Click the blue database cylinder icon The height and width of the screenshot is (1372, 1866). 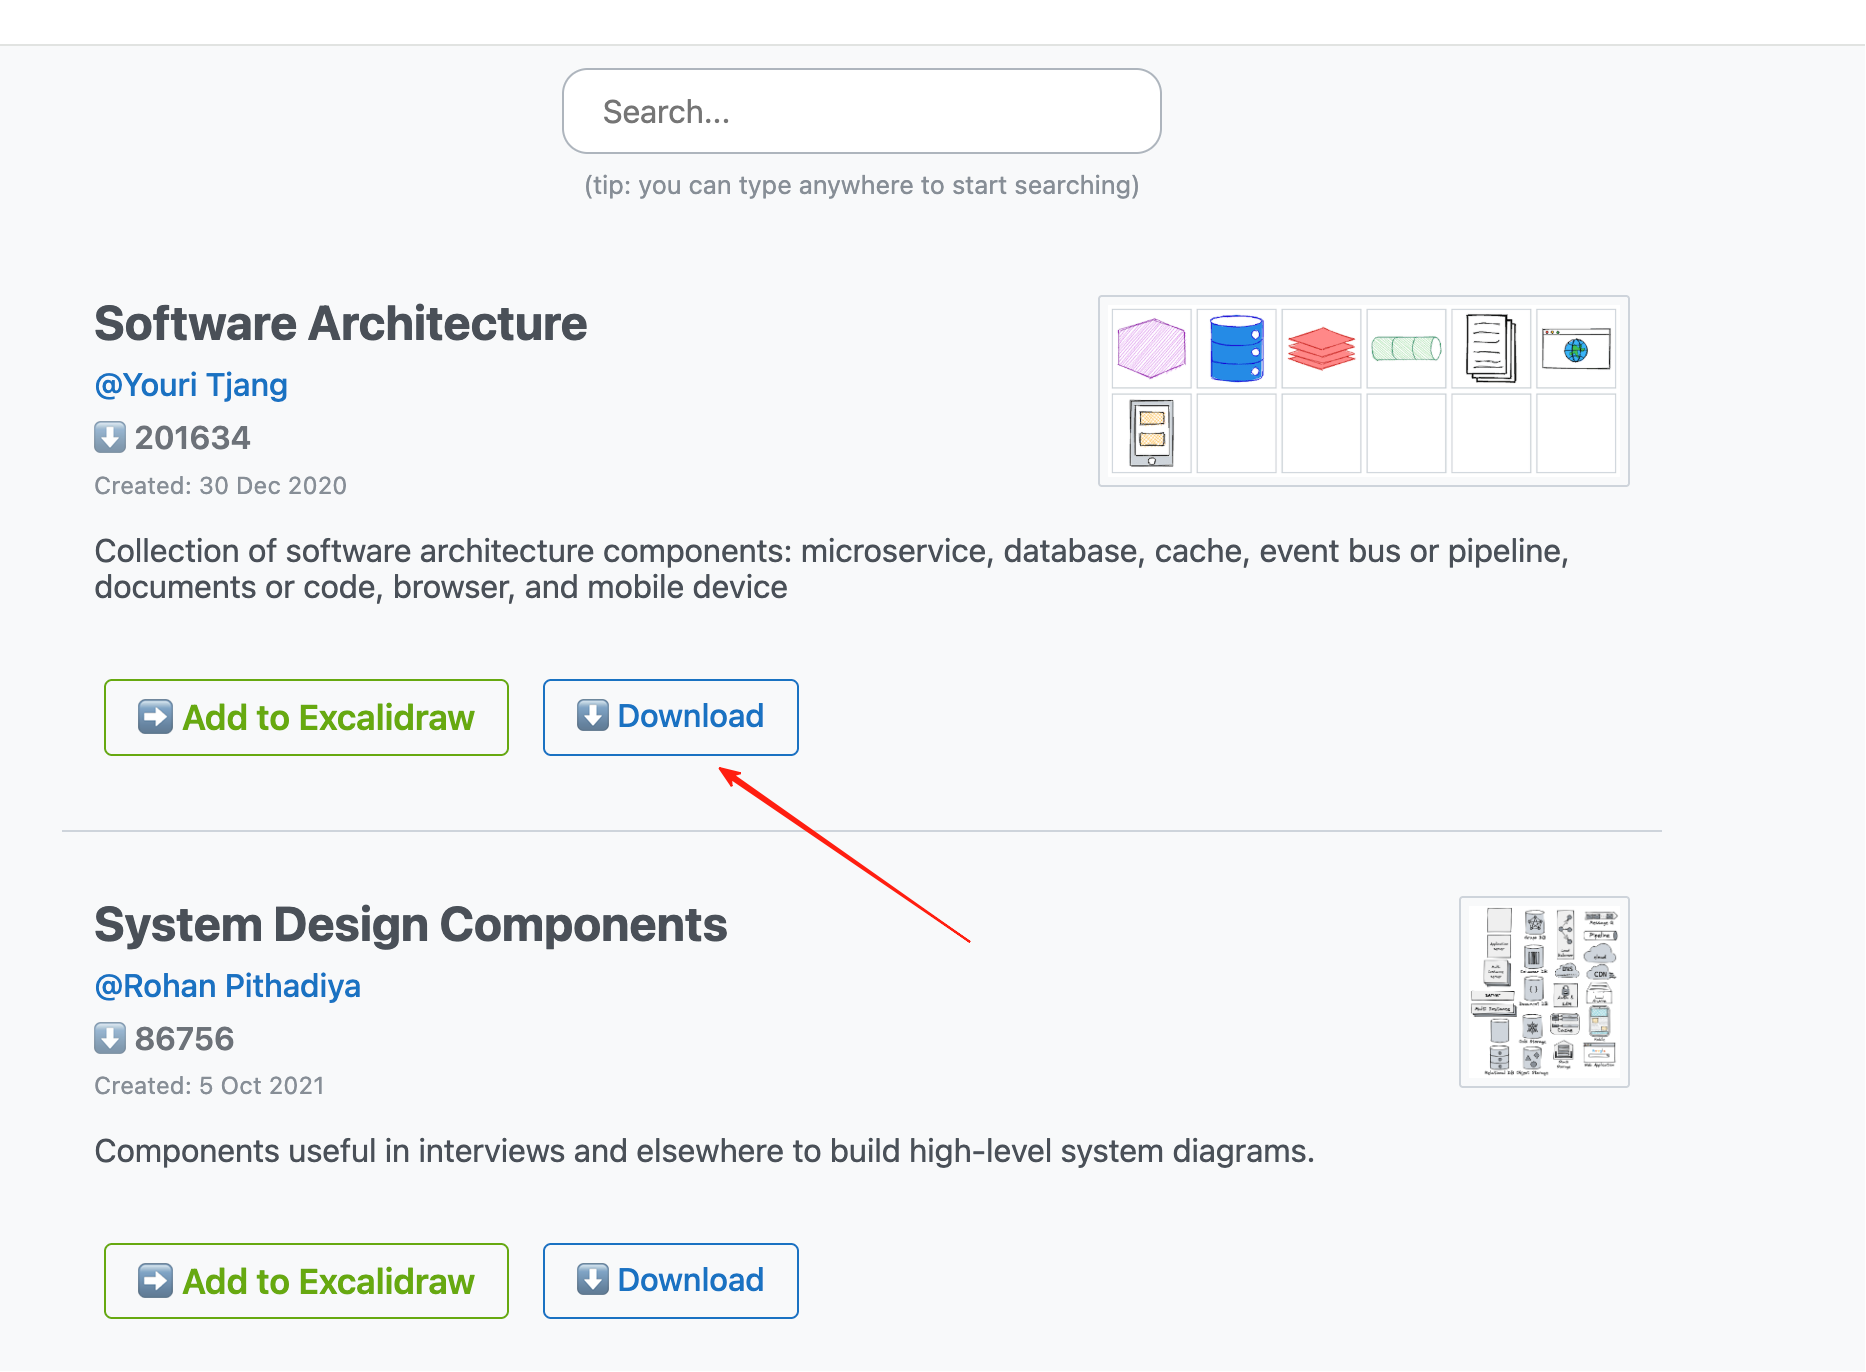coord(1236,348)
